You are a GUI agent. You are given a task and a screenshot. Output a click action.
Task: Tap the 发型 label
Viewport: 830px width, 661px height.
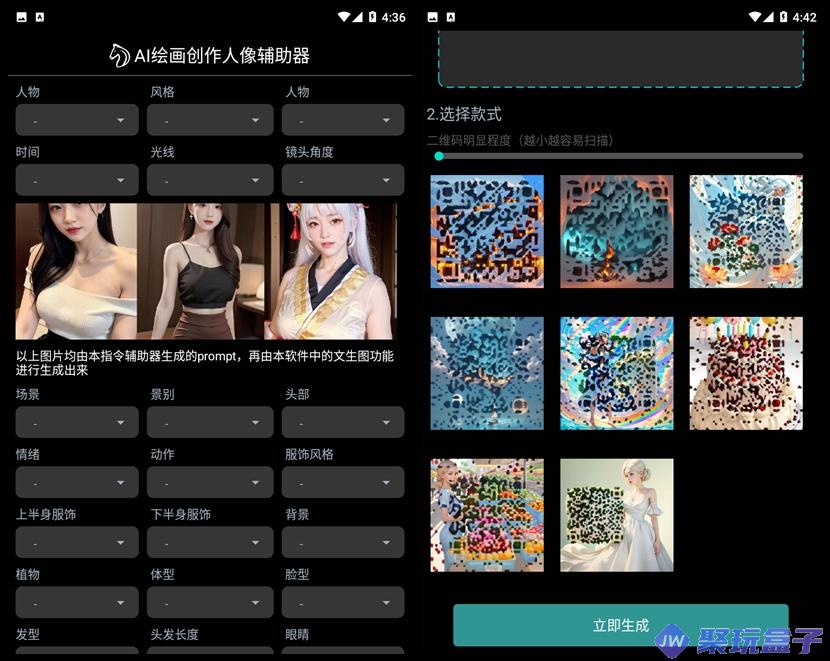point(28,634)
